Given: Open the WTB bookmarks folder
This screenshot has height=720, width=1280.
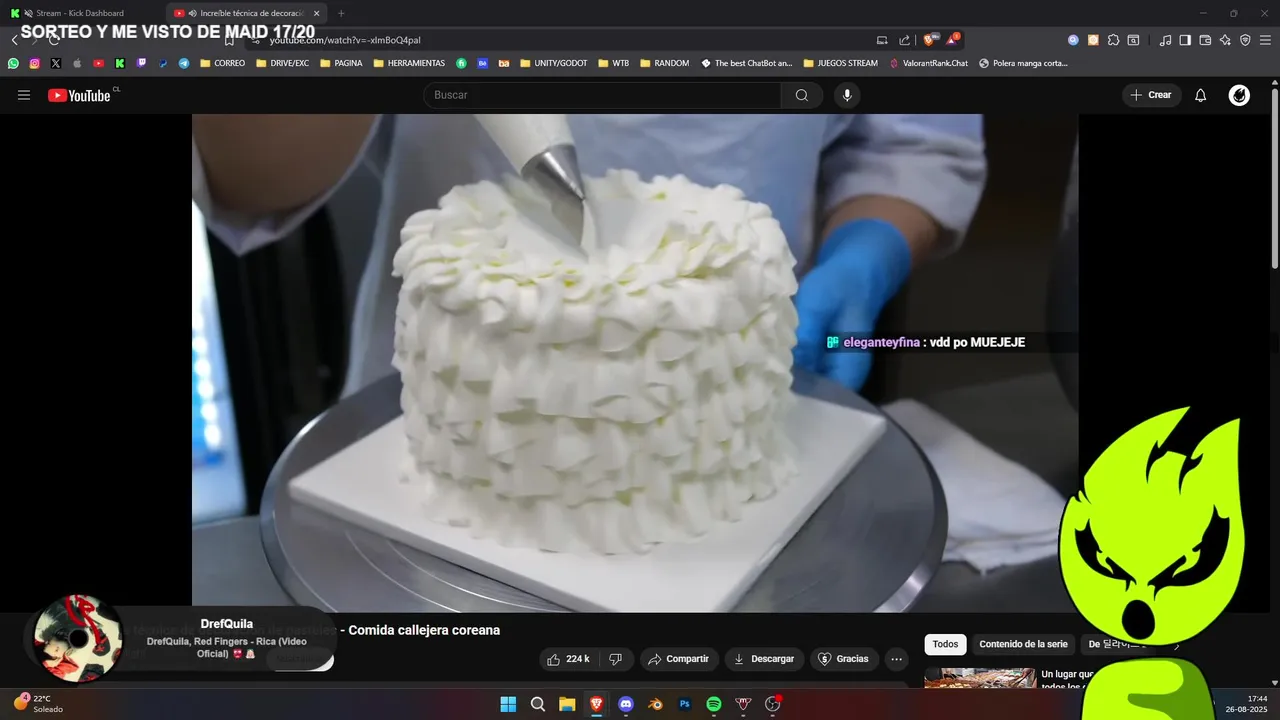Looking at the screenshot, I should 614,63.
